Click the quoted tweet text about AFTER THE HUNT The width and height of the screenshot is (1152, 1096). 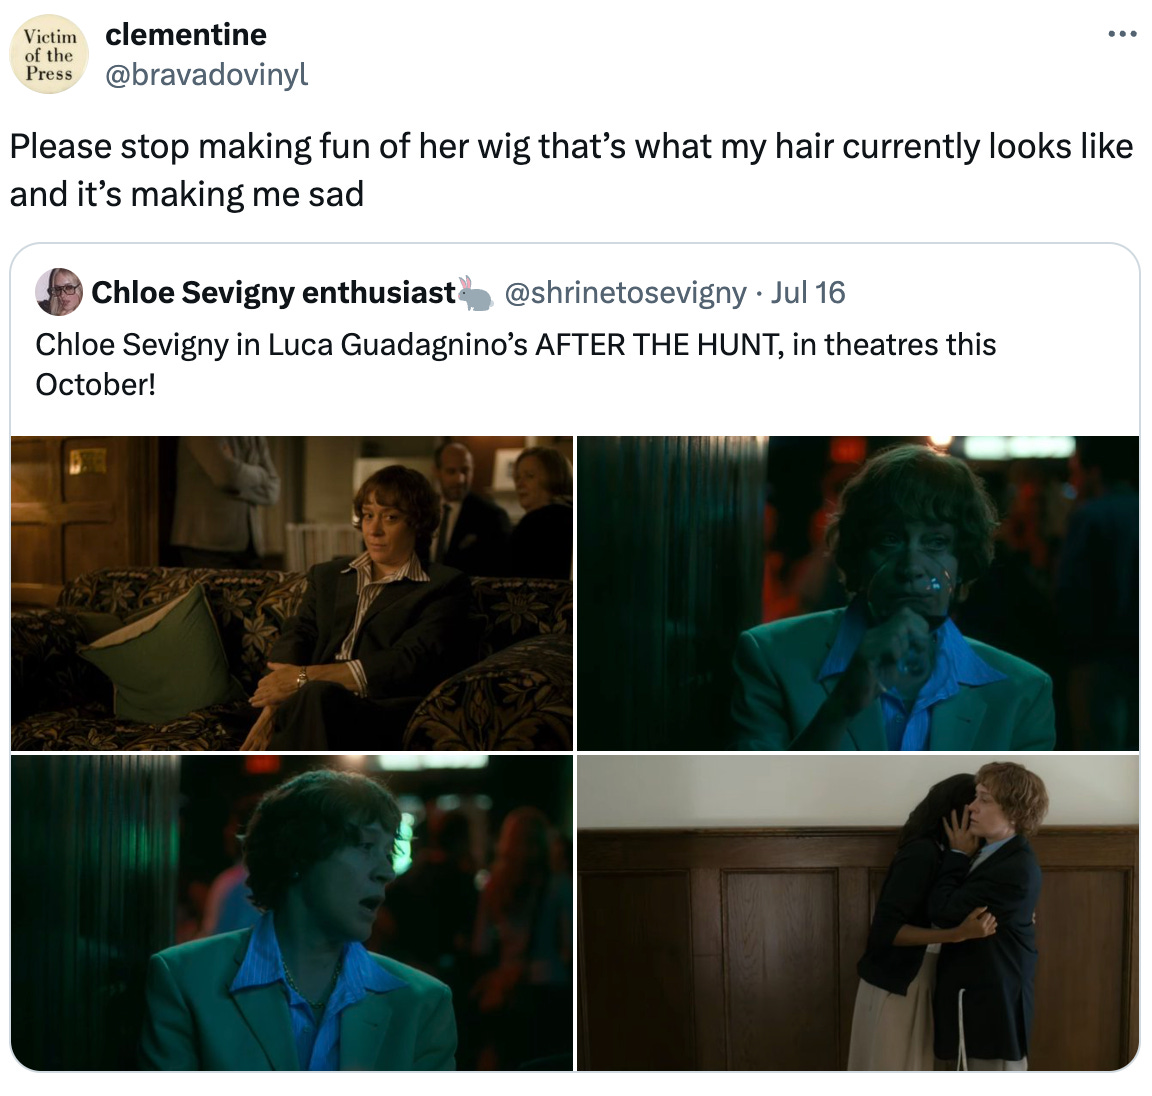pos(515,364)
